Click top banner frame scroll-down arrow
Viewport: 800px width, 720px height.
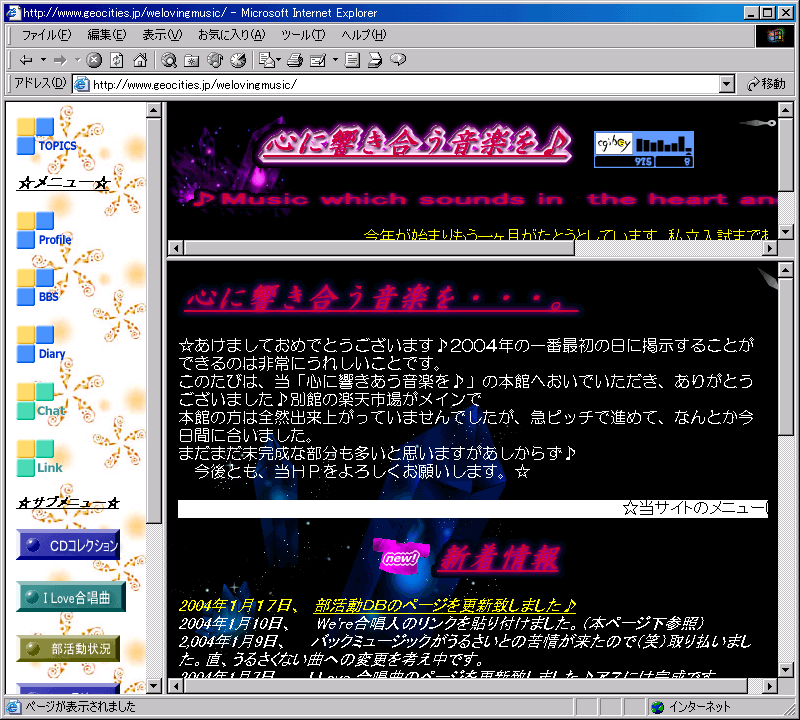pyautogui.click(x=785, y=232)
